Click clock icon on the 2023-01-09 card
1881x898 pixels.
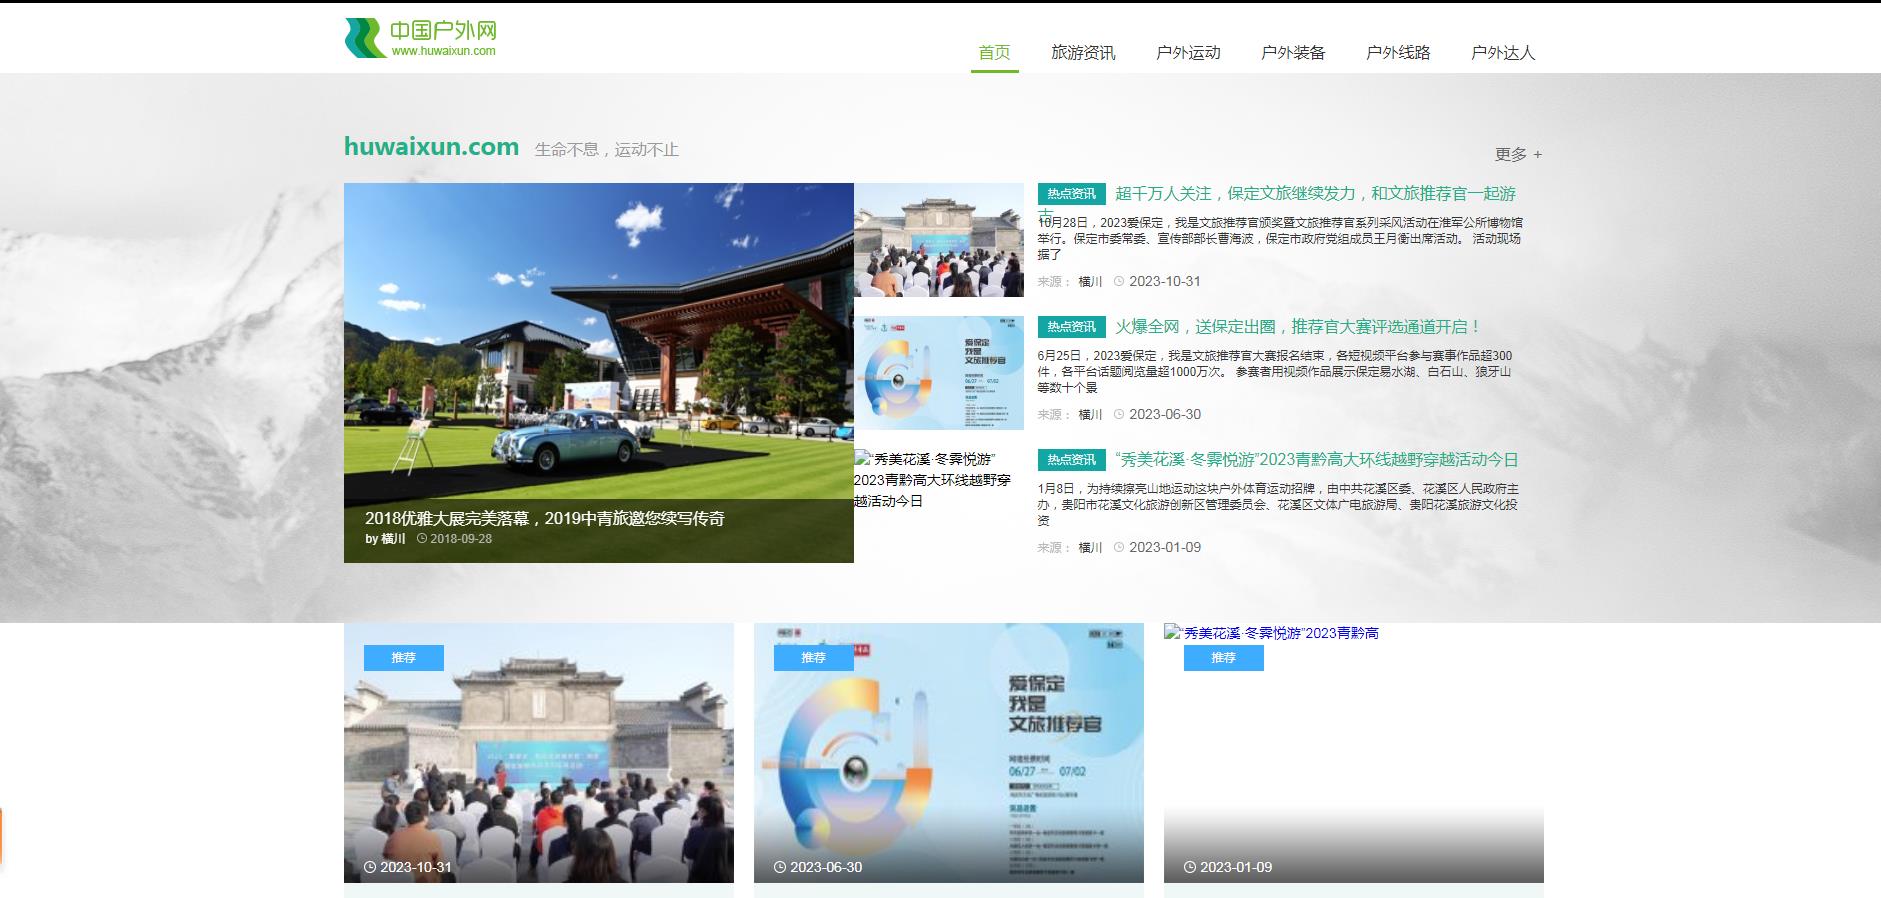[x=1190, y=868]
